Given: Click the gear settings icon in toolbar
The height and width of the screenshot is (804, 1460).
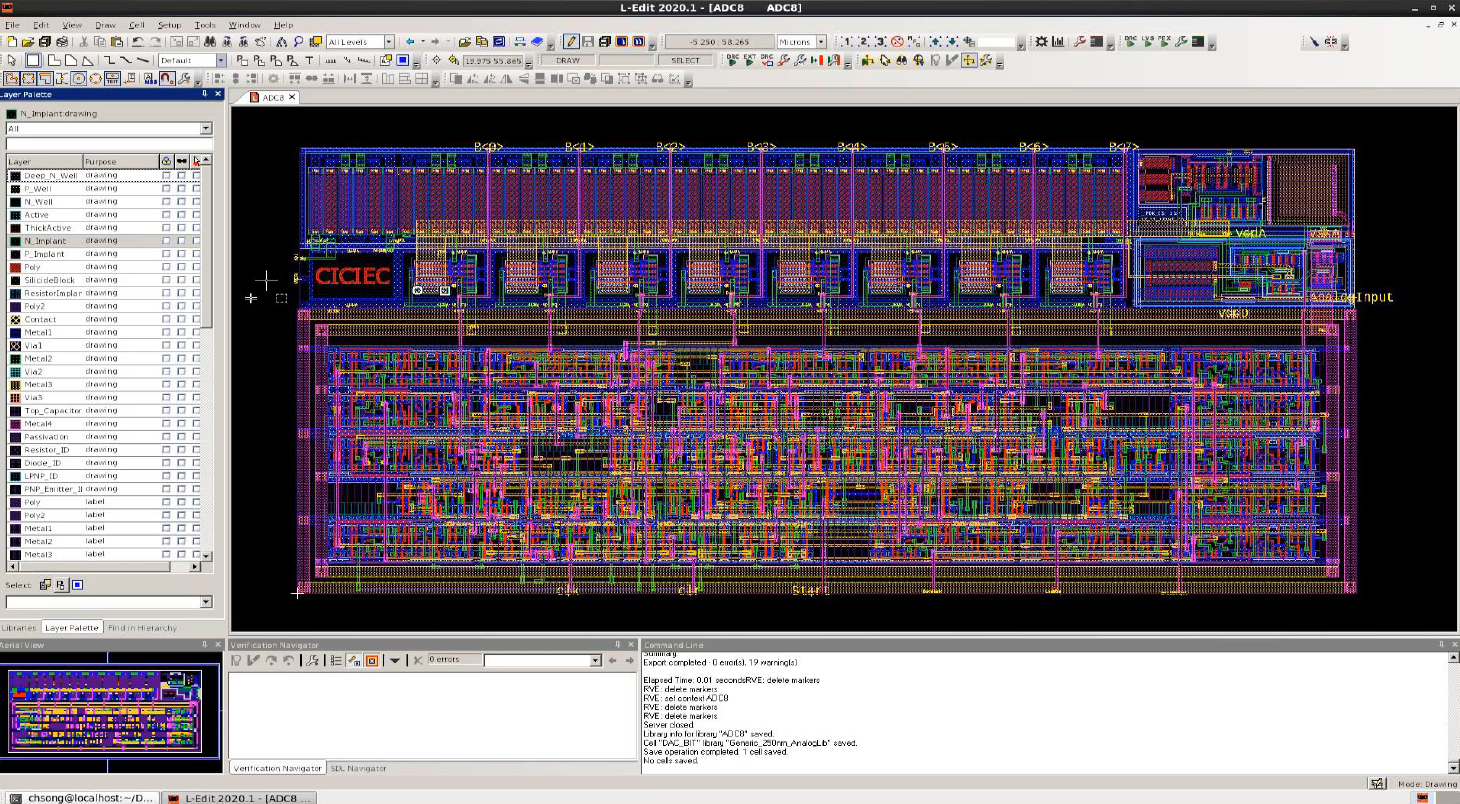Looking at the screenshot, I should pyautogui.click(x=1041, y=42).
